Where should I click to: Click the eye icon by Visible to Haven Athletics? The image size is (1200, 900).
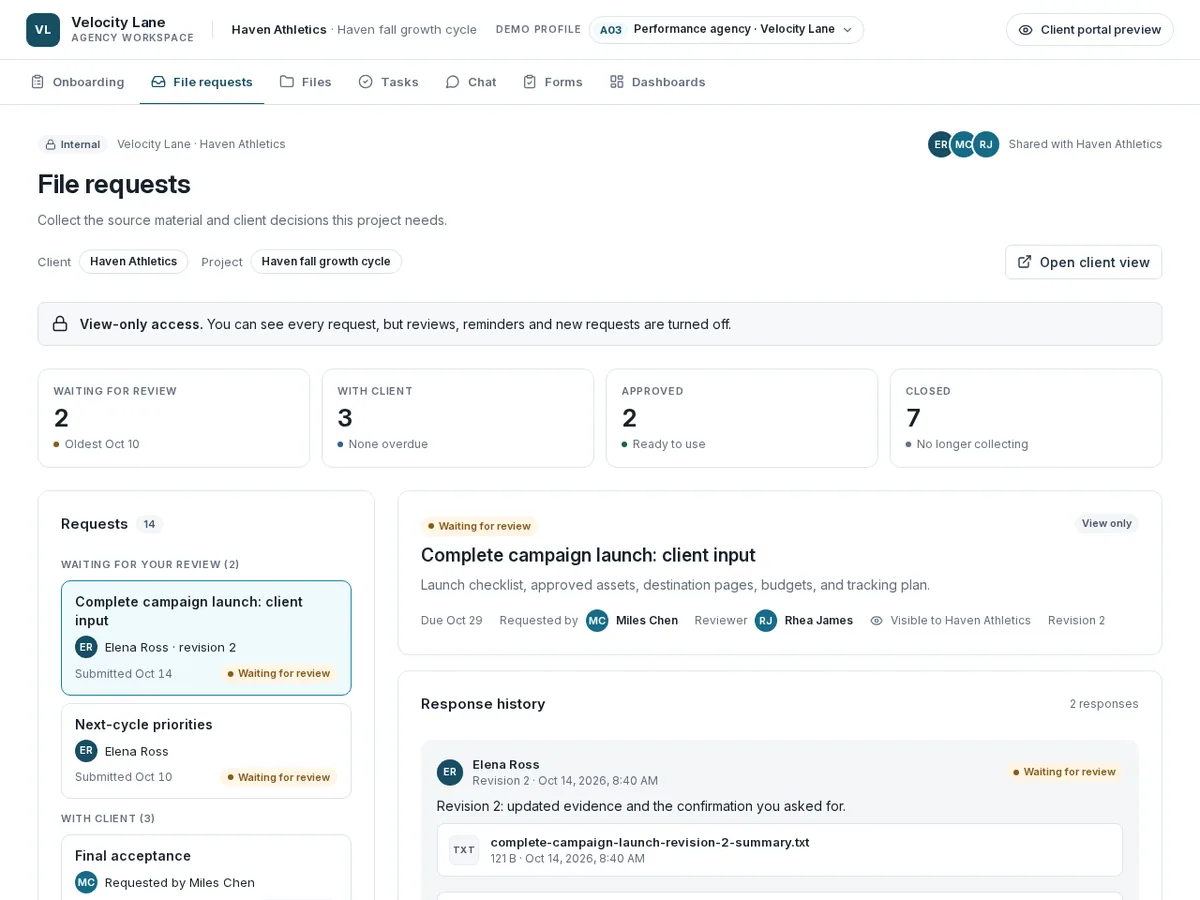pos(877,620)
